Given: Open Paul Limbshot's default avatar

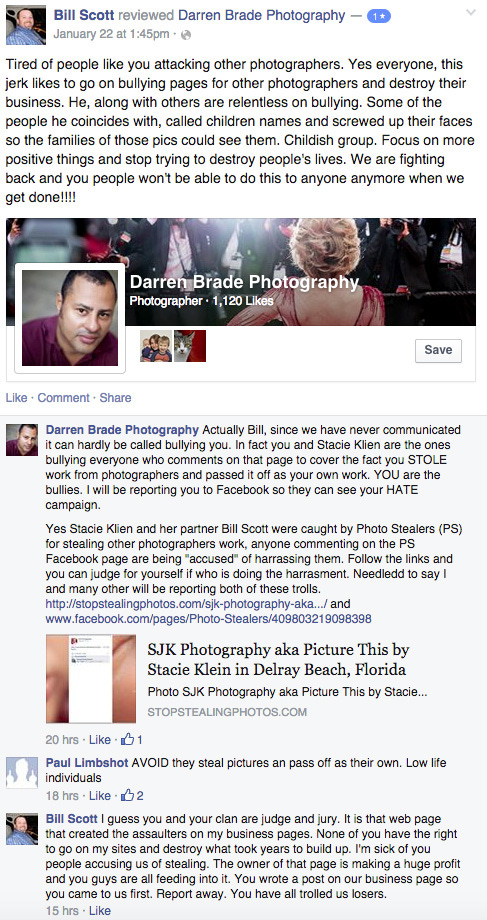Looking at the screenshot, I should [x=22, y=772].
